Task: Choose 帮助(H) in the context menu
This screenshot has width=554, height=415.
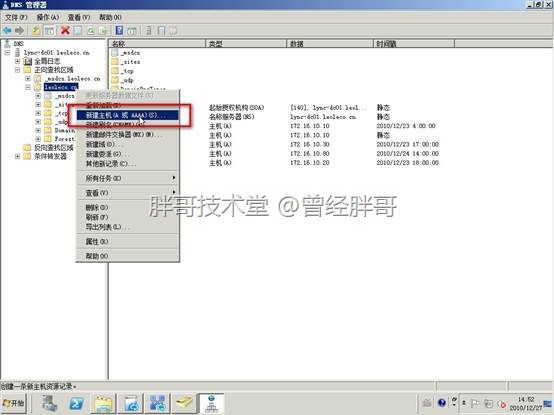Action: (x=128, y=256)
